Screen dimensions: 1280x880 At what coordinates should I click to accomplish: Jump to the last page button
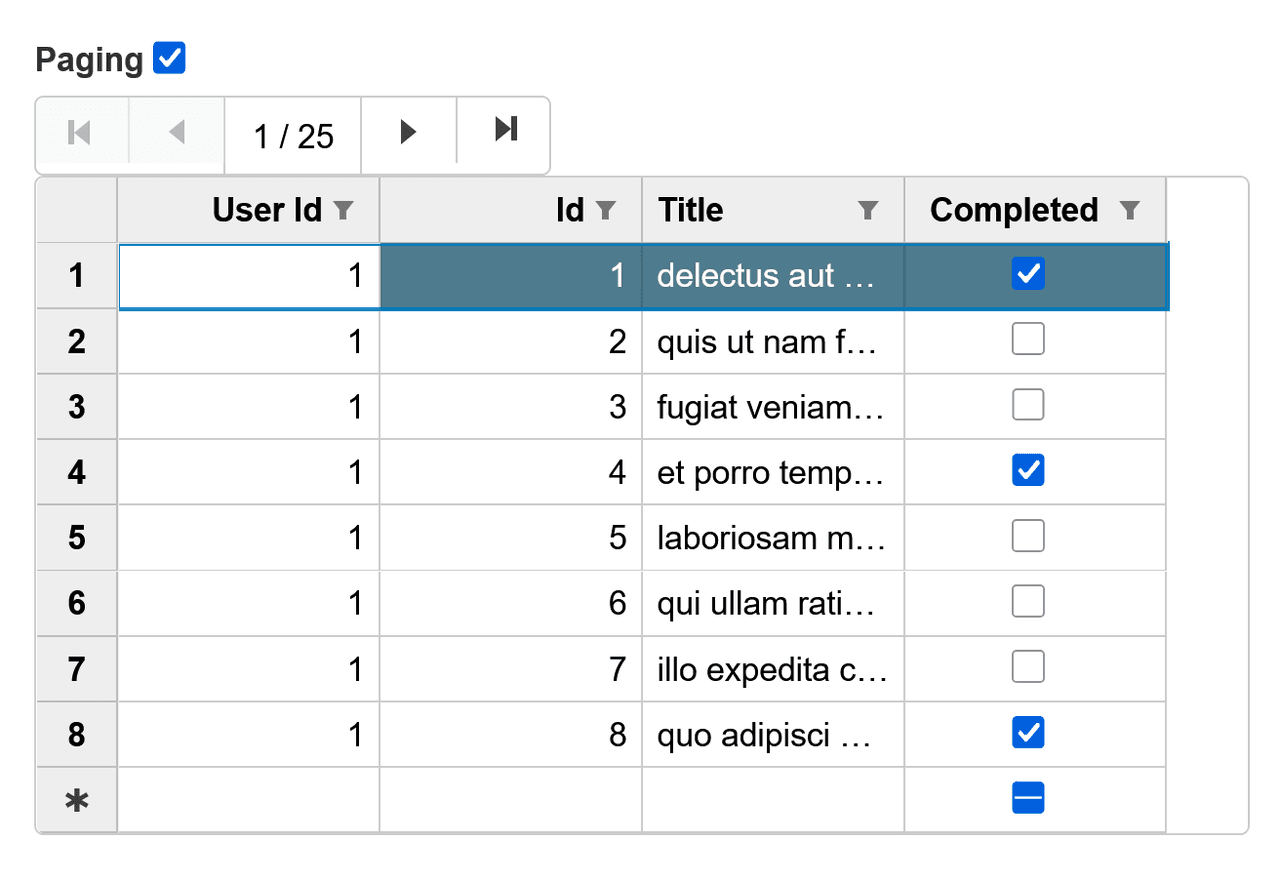[x=506, y=129]
